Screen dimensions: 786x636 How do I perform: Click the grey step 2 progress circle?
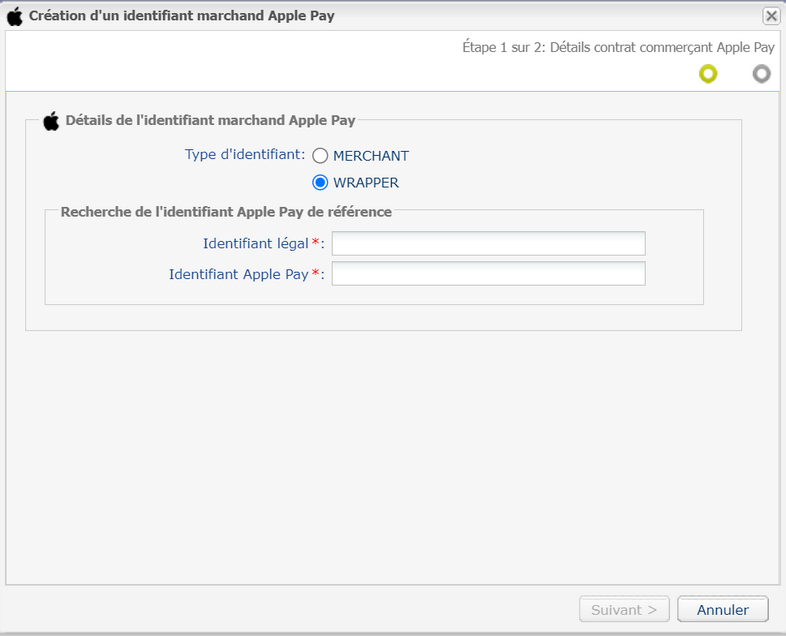tap(761, 74)
